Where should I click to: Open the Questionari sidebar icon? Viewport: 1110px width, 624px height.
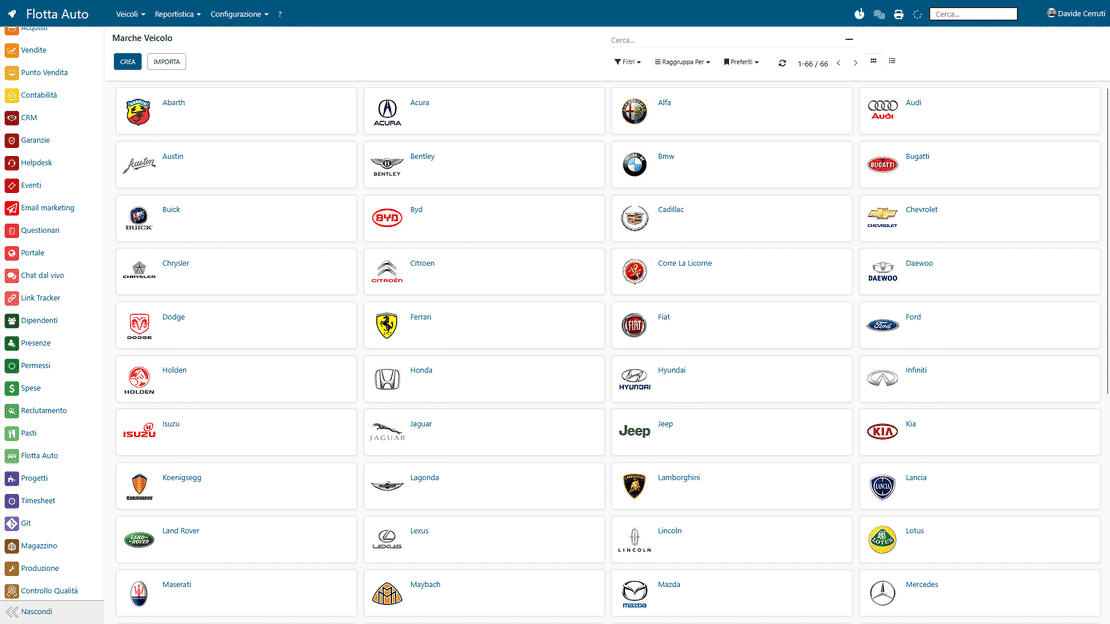11,230
